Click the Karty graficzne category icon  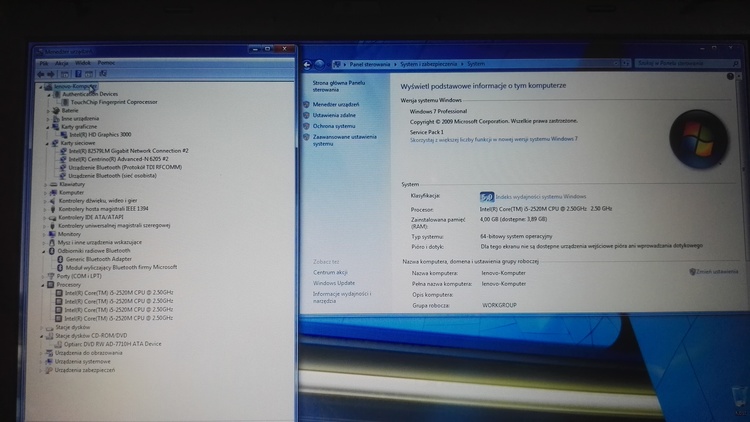click(x=55, y=127)
